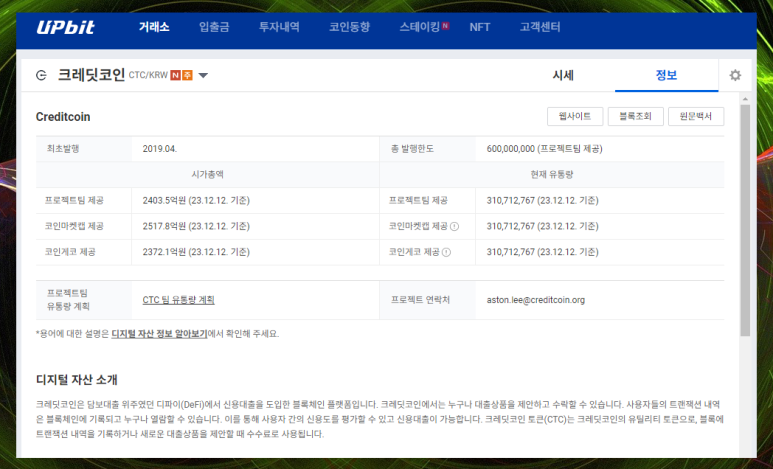Open the 스테이킹 menu
This screenshot has height=469, width=773.
[420, 27]
